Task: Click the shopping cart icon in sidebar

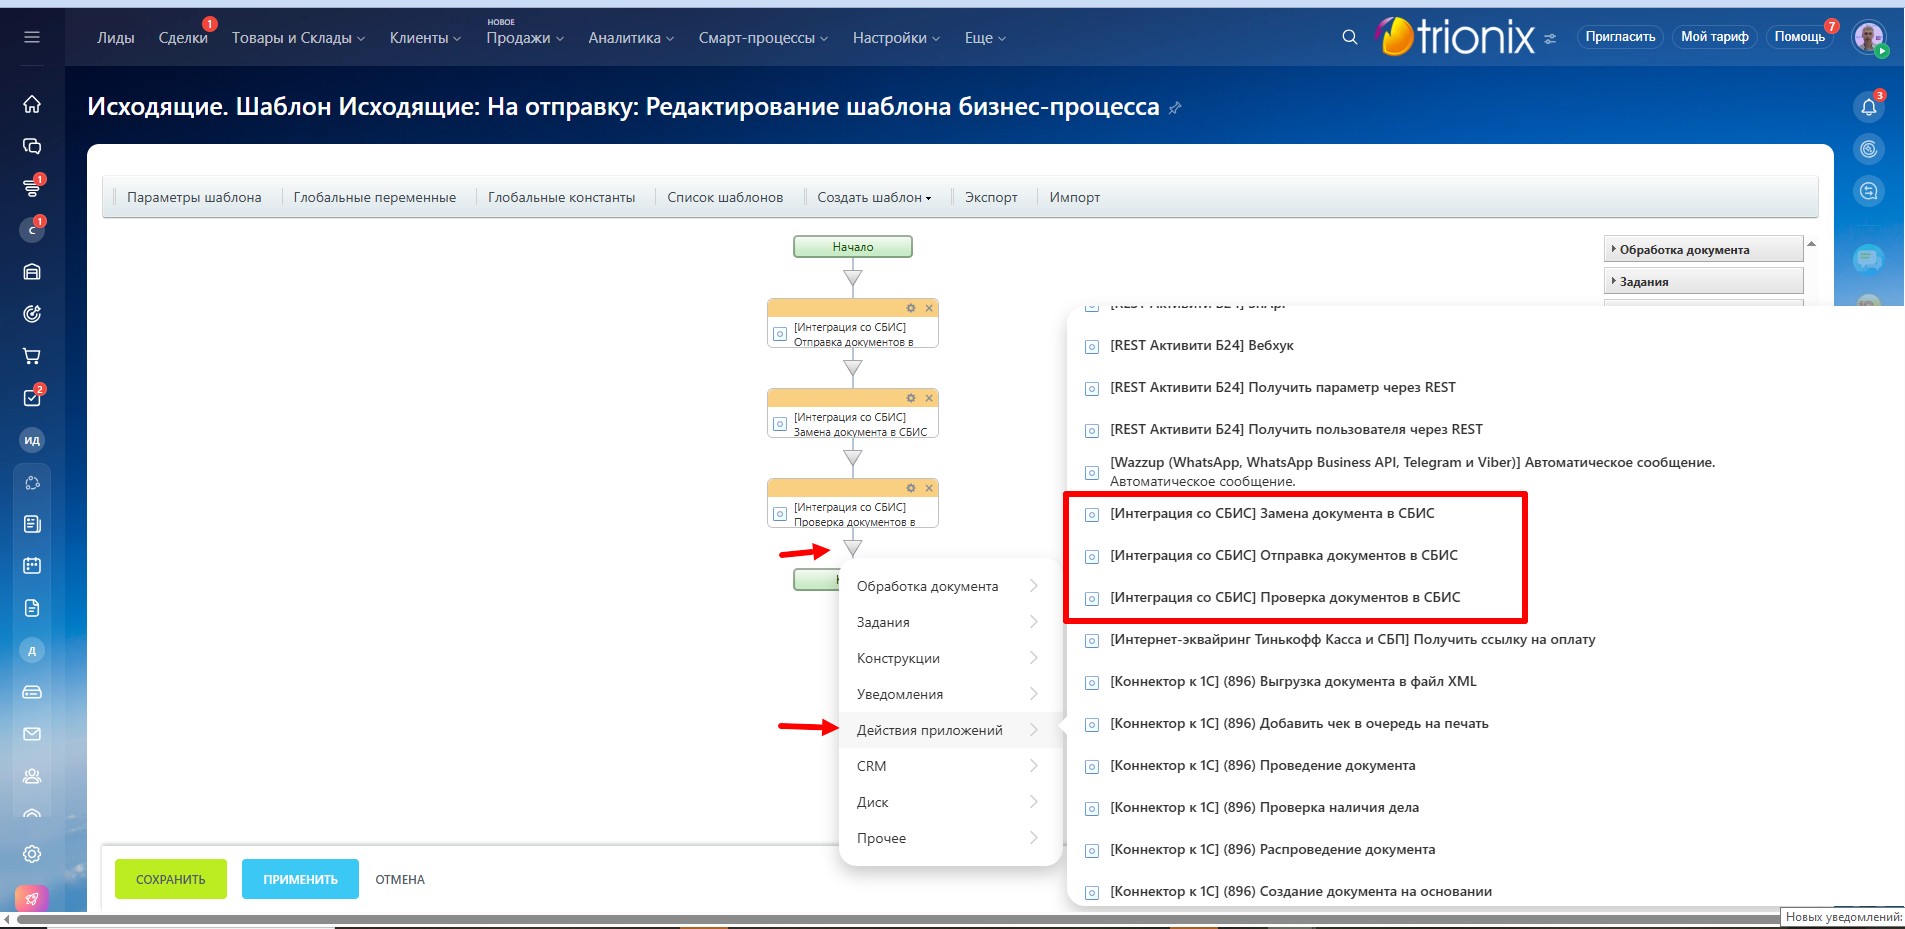Action: pyautogui.click(x=32, y=356)
